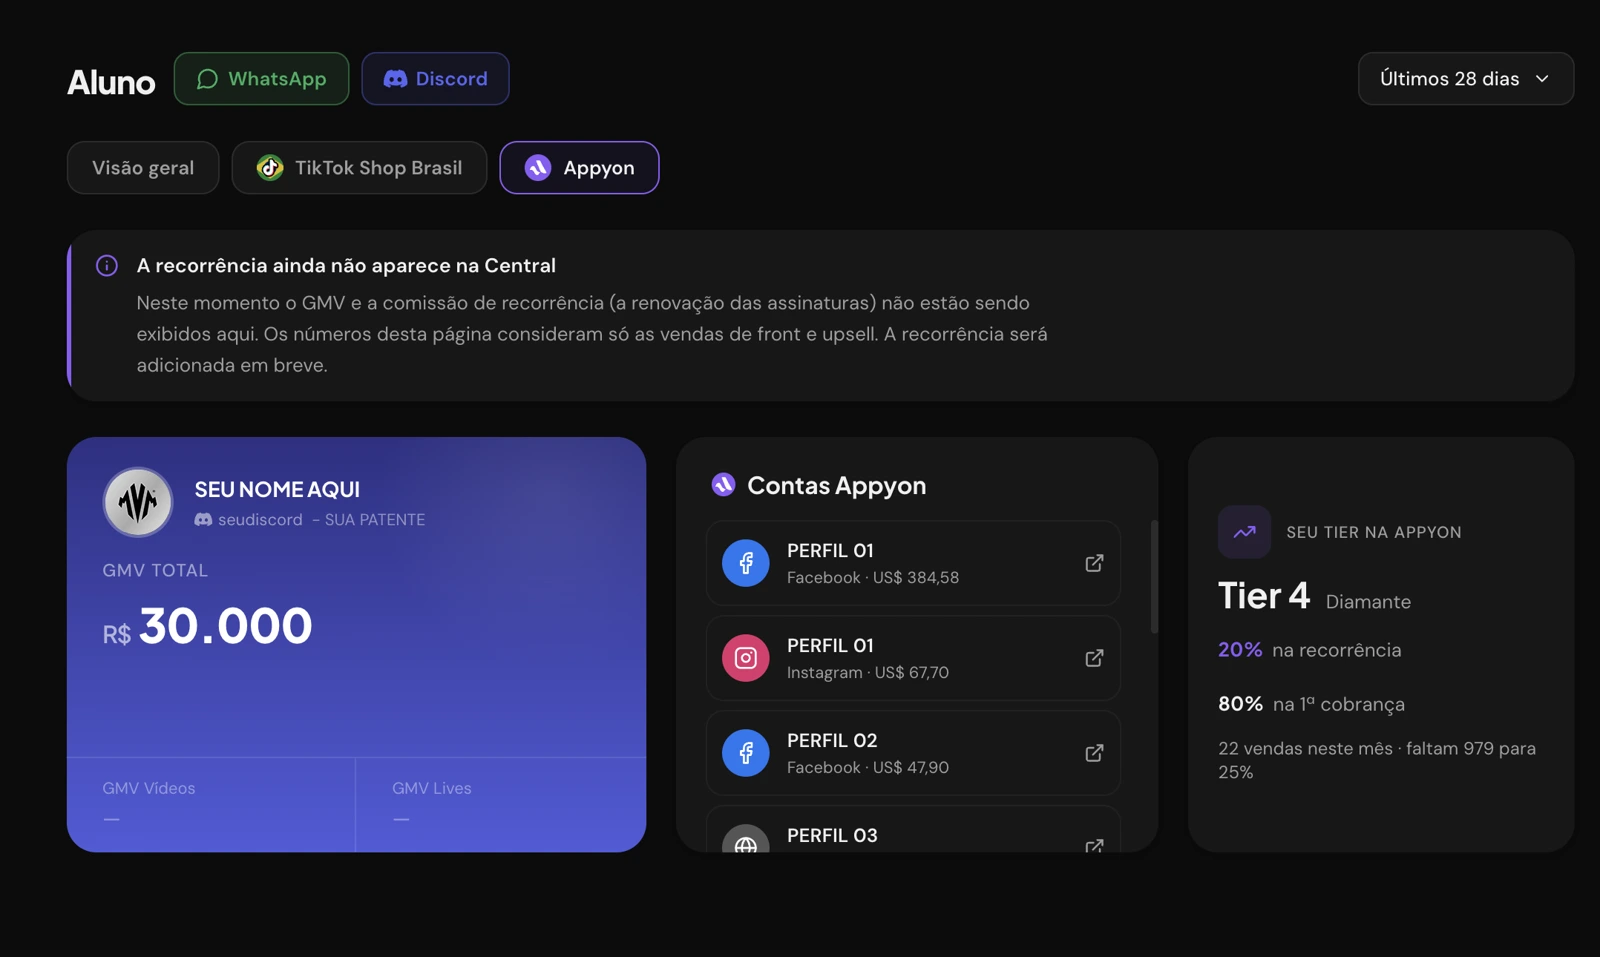Open external link for PERFIL 03
The width and height of the screenshot is (1600, 957).
[x=1094, y=845]
